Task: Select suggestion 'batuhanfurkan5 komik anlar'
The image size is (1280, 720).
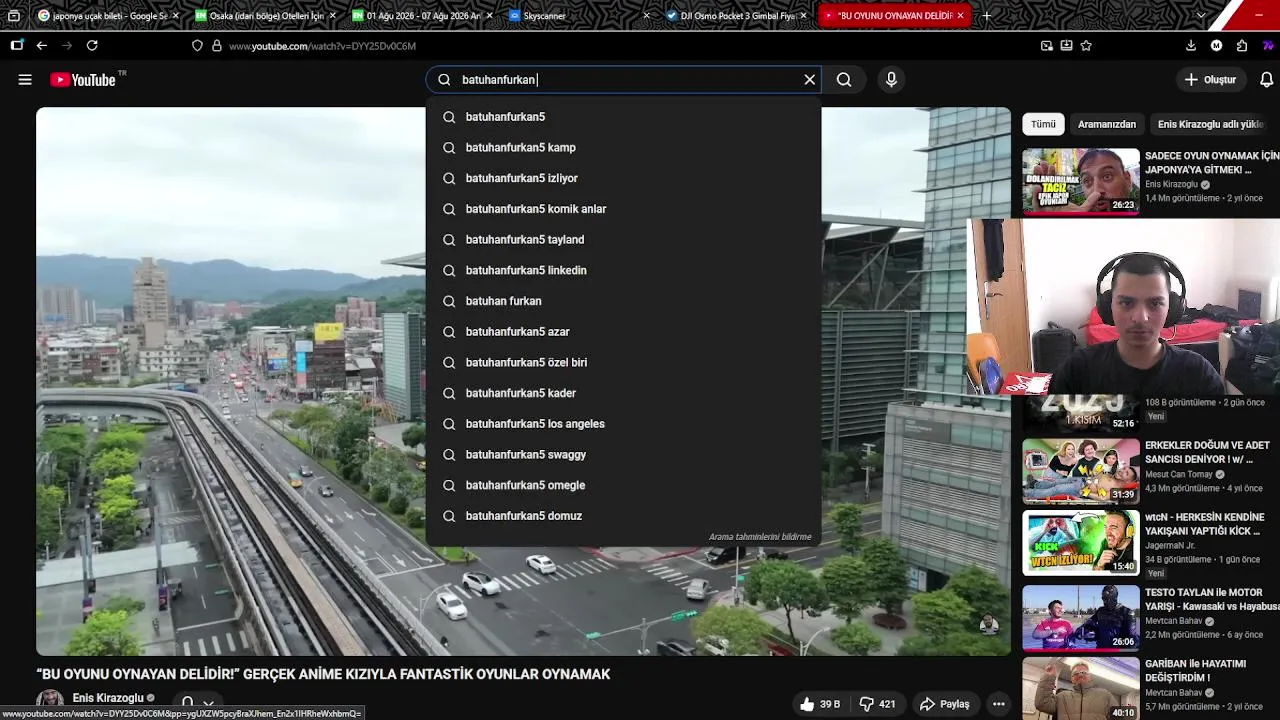Action: (x=624, y=209)
